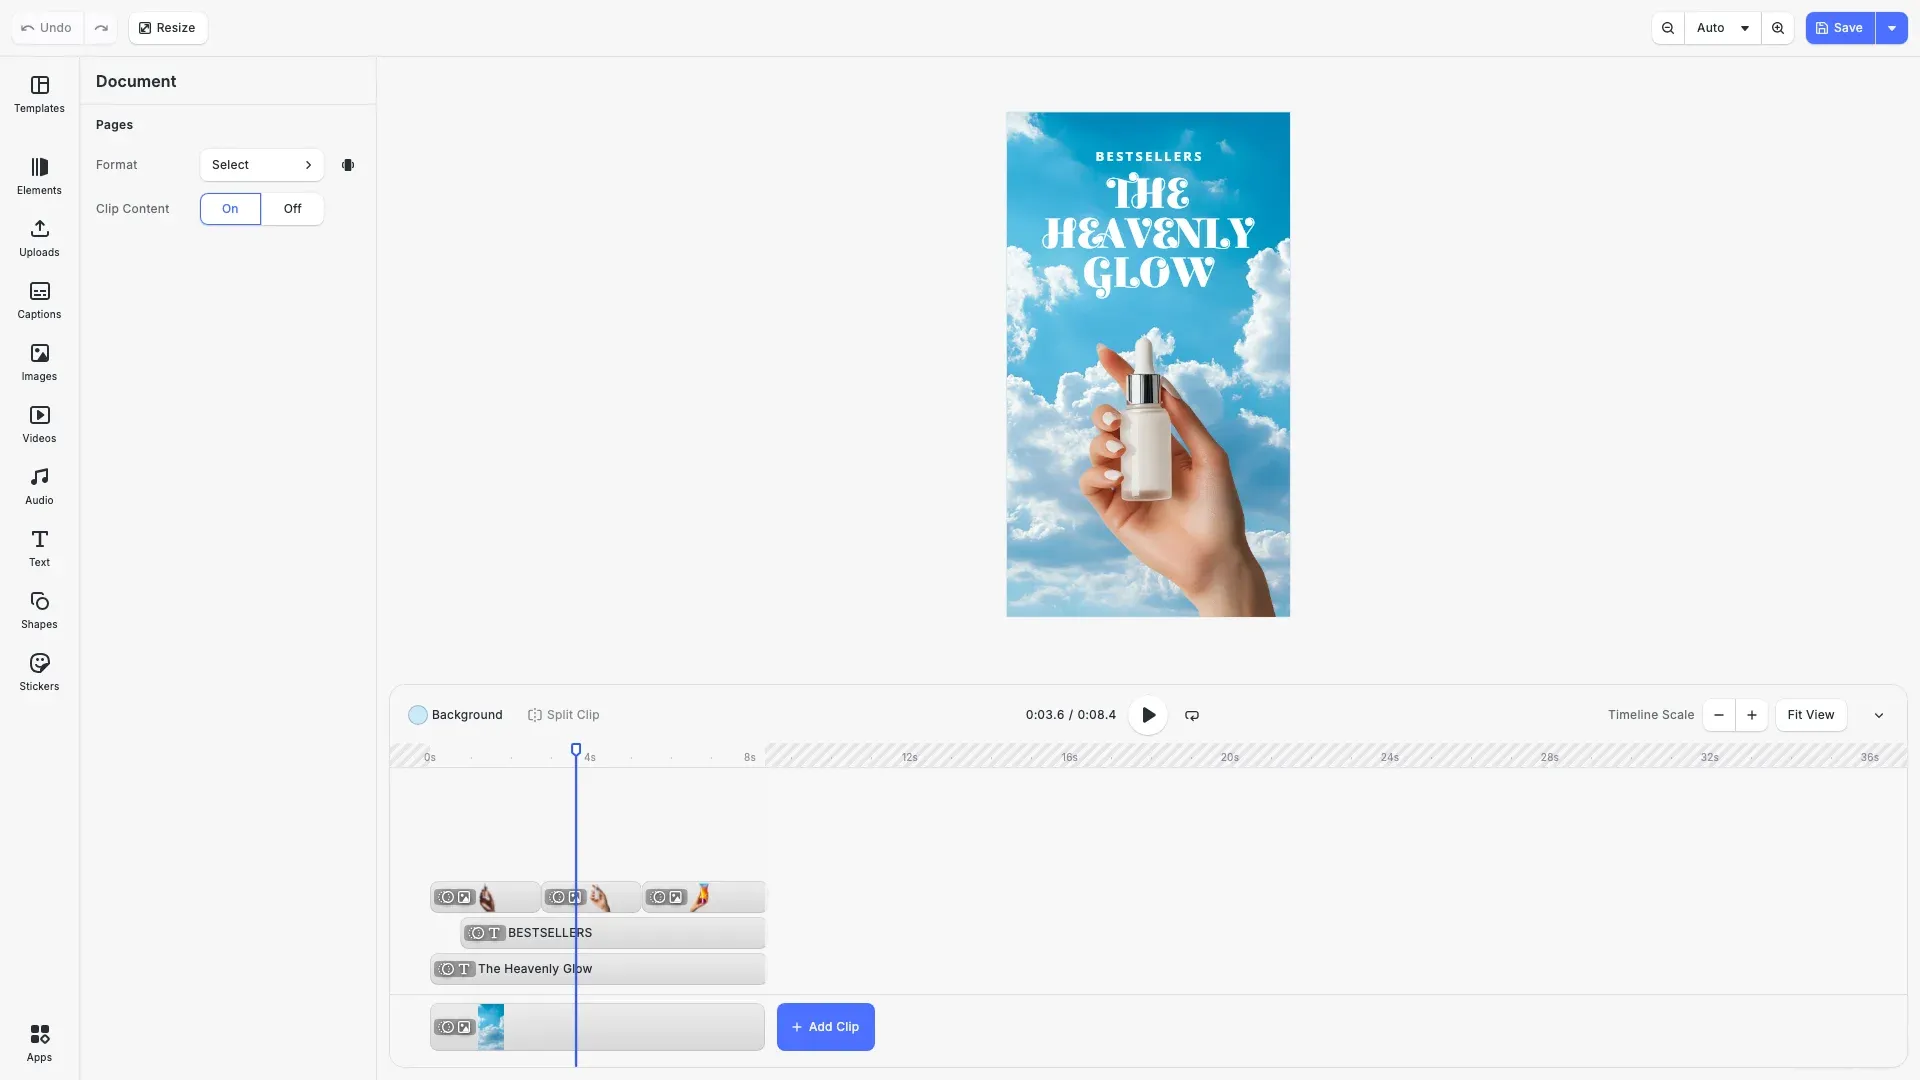Open the Save options dropdown arrow
Image resolution: width=1920 pixels, height=1080 pixels.
tap(1891, 28)
